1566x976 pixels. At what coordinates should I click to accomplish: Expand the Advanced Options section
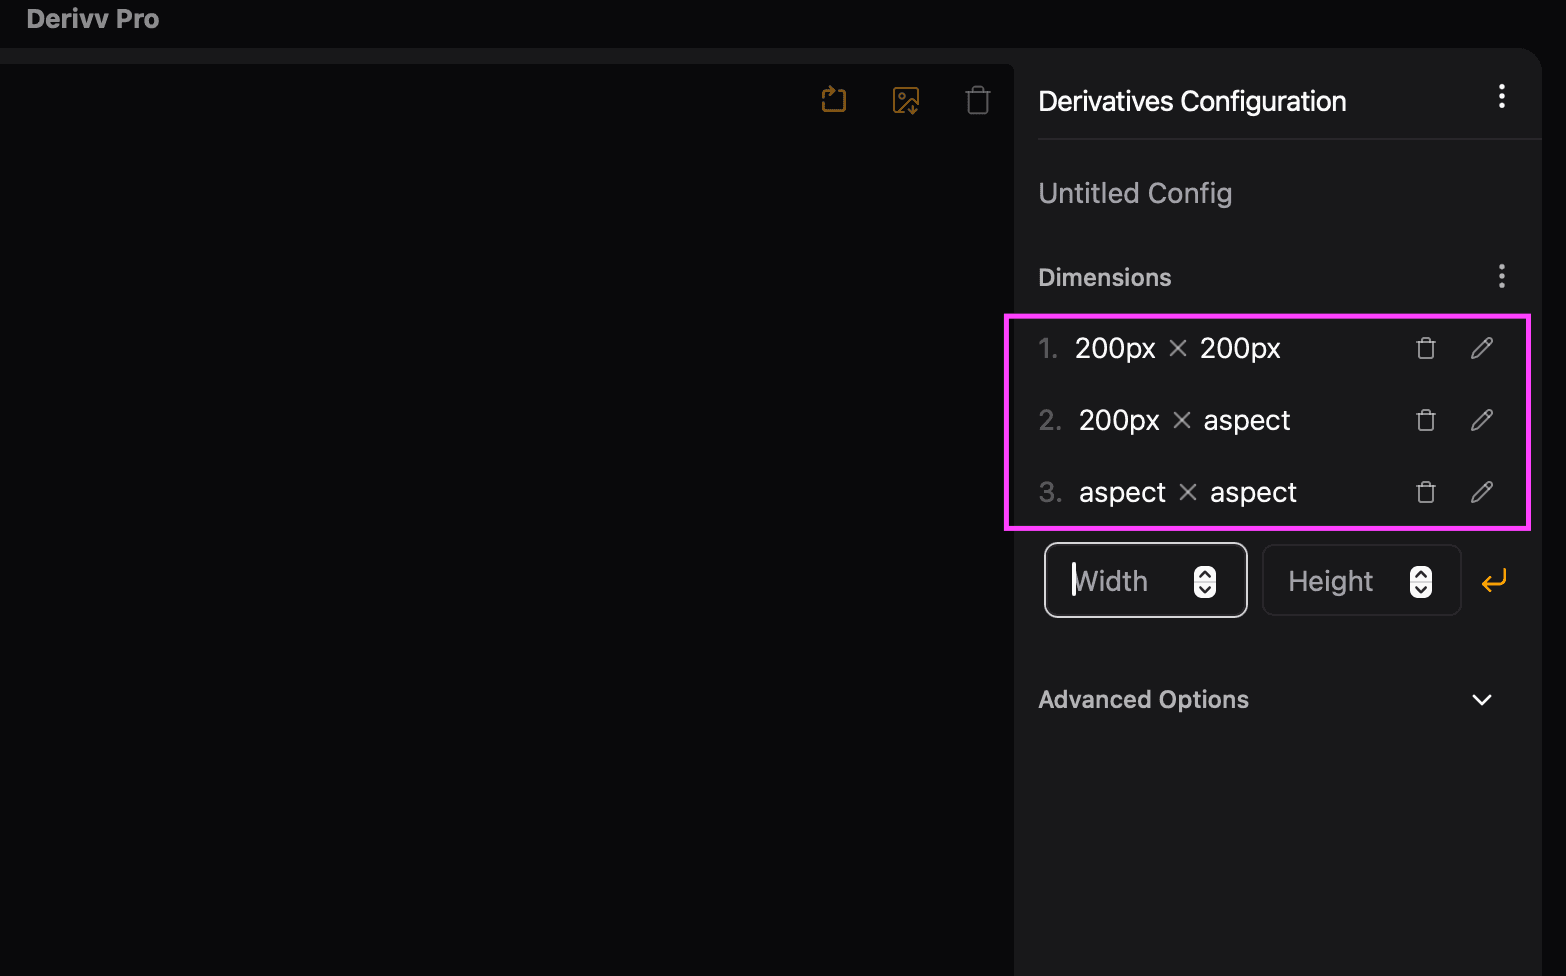[x=1482, y=700]
